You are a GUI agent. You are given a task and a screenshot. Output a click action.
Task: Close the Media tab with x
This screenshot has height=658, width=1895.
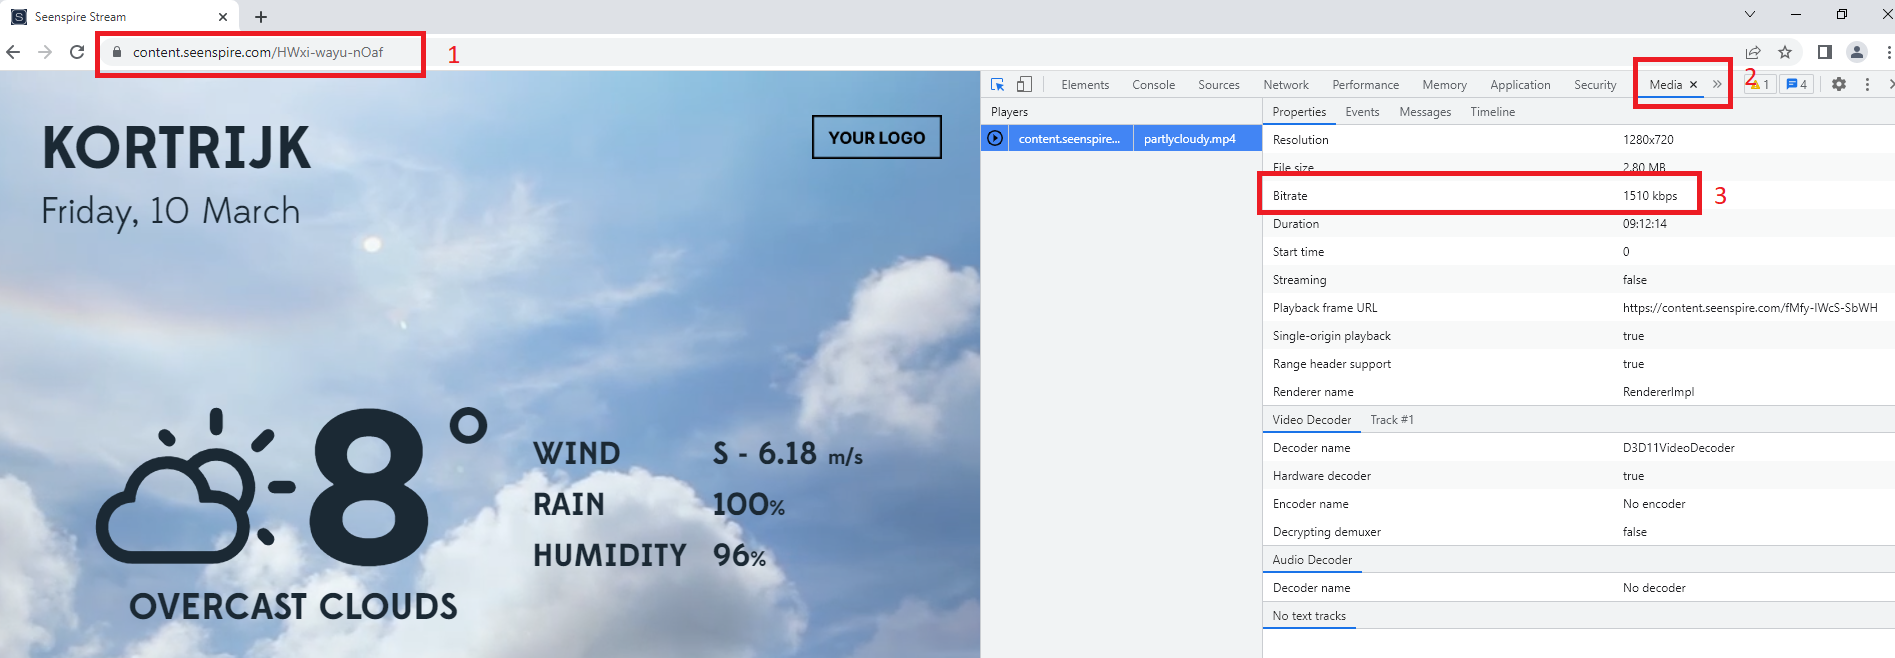pos(1693,85)
